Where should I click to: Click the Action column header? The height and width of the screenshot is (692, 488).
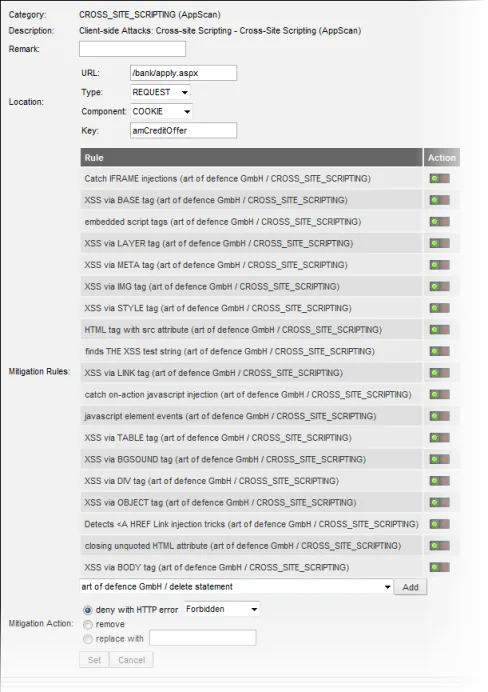point(442,158)
